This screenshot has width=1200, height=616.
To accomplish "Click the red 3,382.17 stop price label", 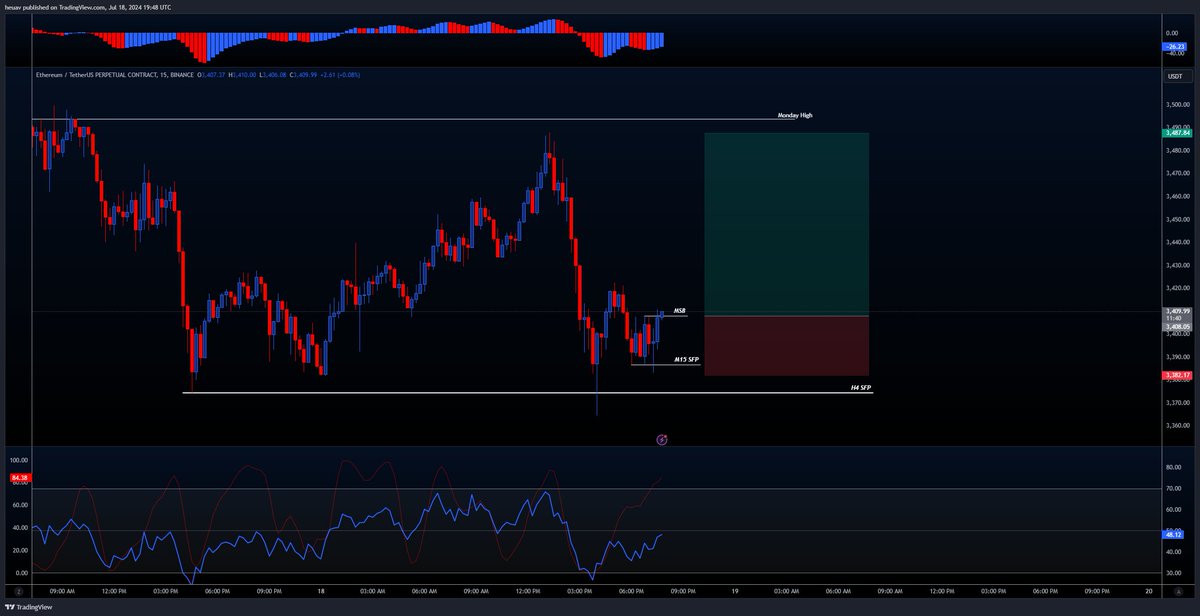I will [x=1176, y=375].
